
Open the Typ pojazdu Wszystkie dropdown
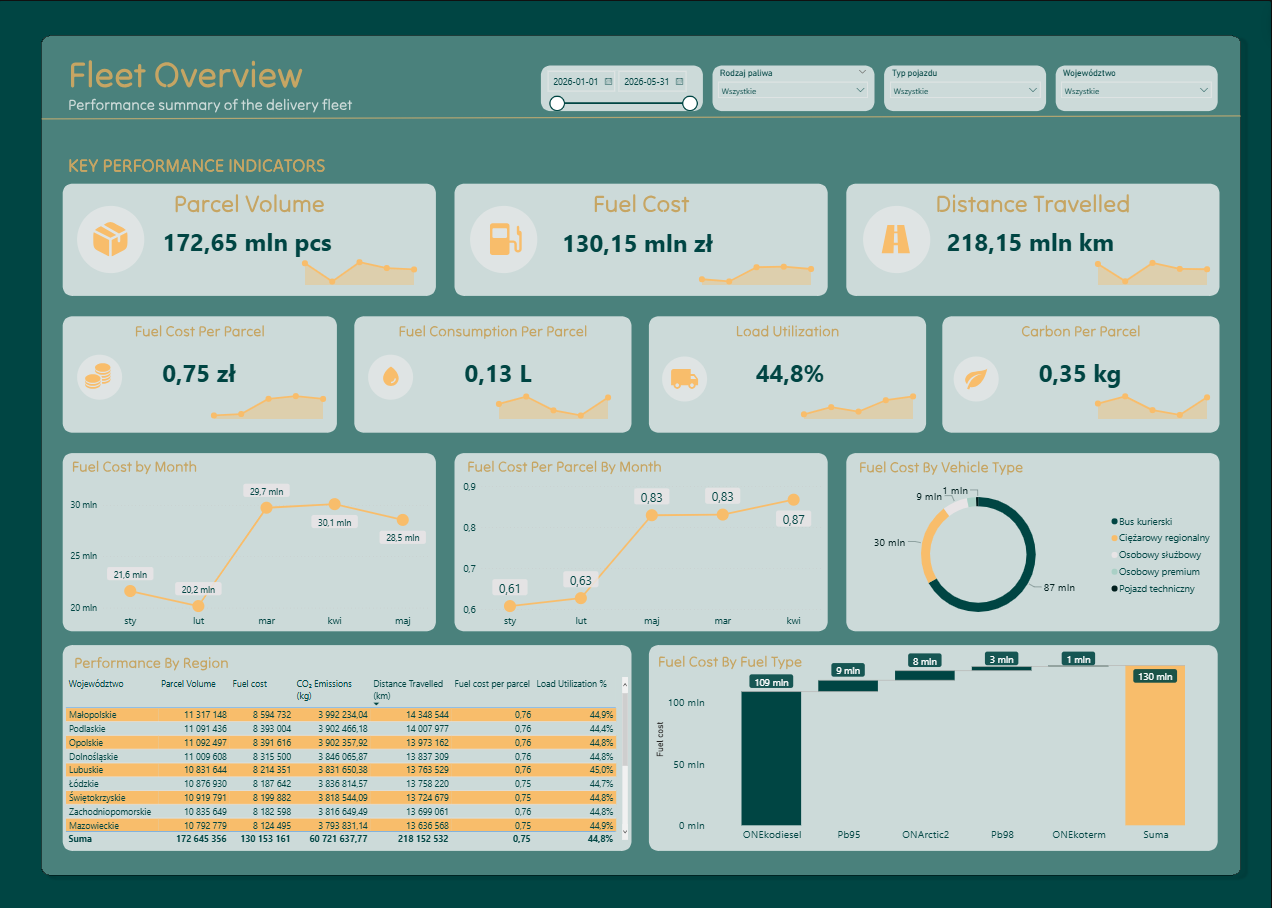coord(965,91)
